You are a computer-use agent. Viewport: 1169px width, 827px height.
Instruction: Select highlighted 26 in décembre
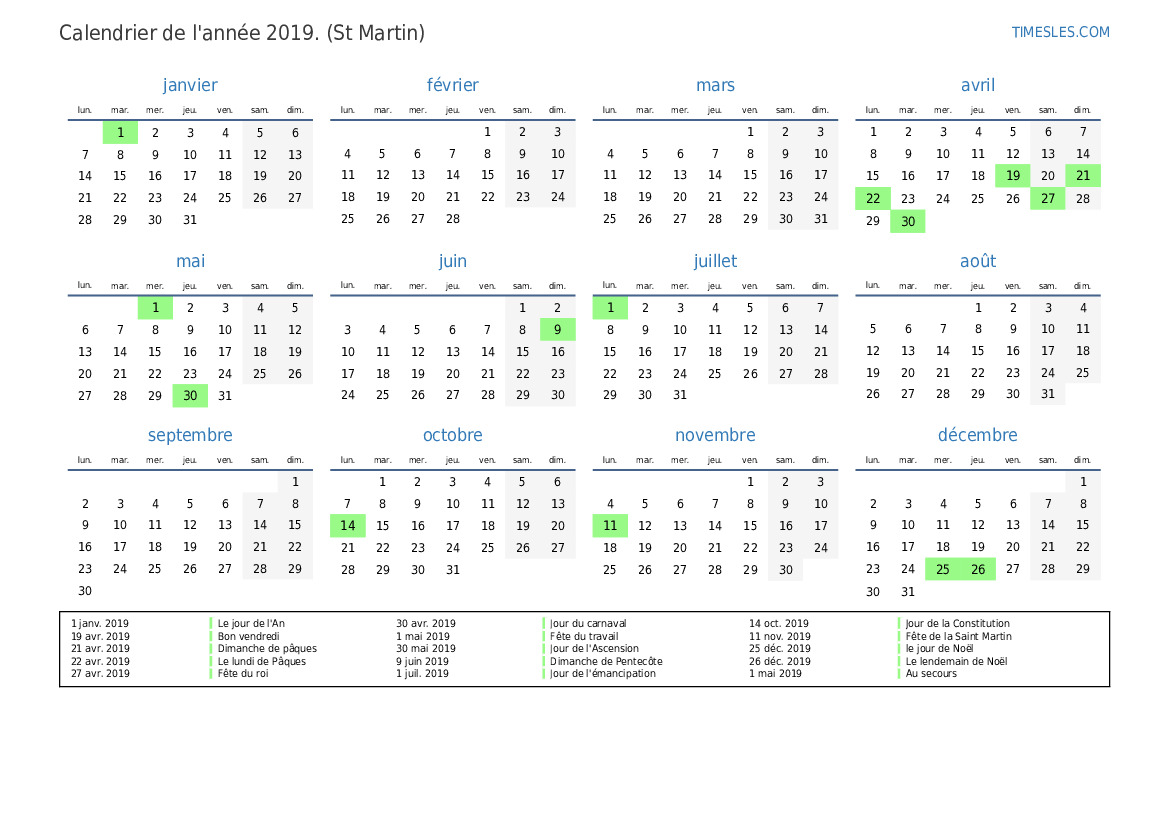tap(977, 570)
